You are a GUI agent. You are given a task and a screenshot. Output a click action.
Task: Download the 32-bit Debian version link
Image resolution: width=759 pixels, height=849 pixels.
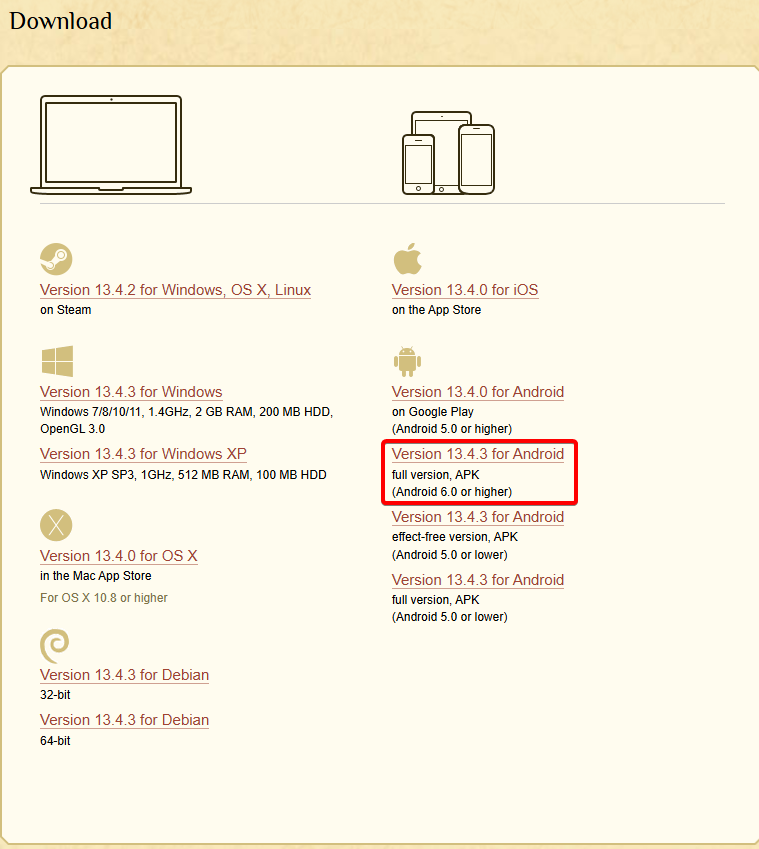125,675
